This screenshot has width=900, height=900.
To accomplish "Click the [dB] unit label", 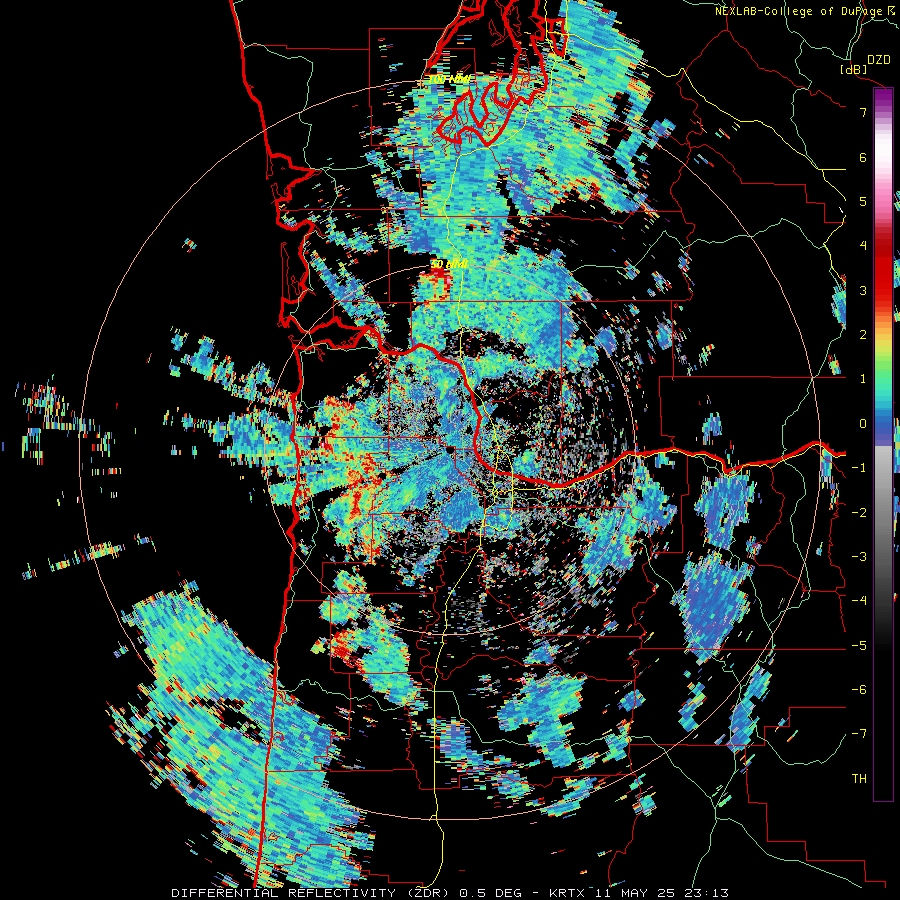I will [854, 69].
